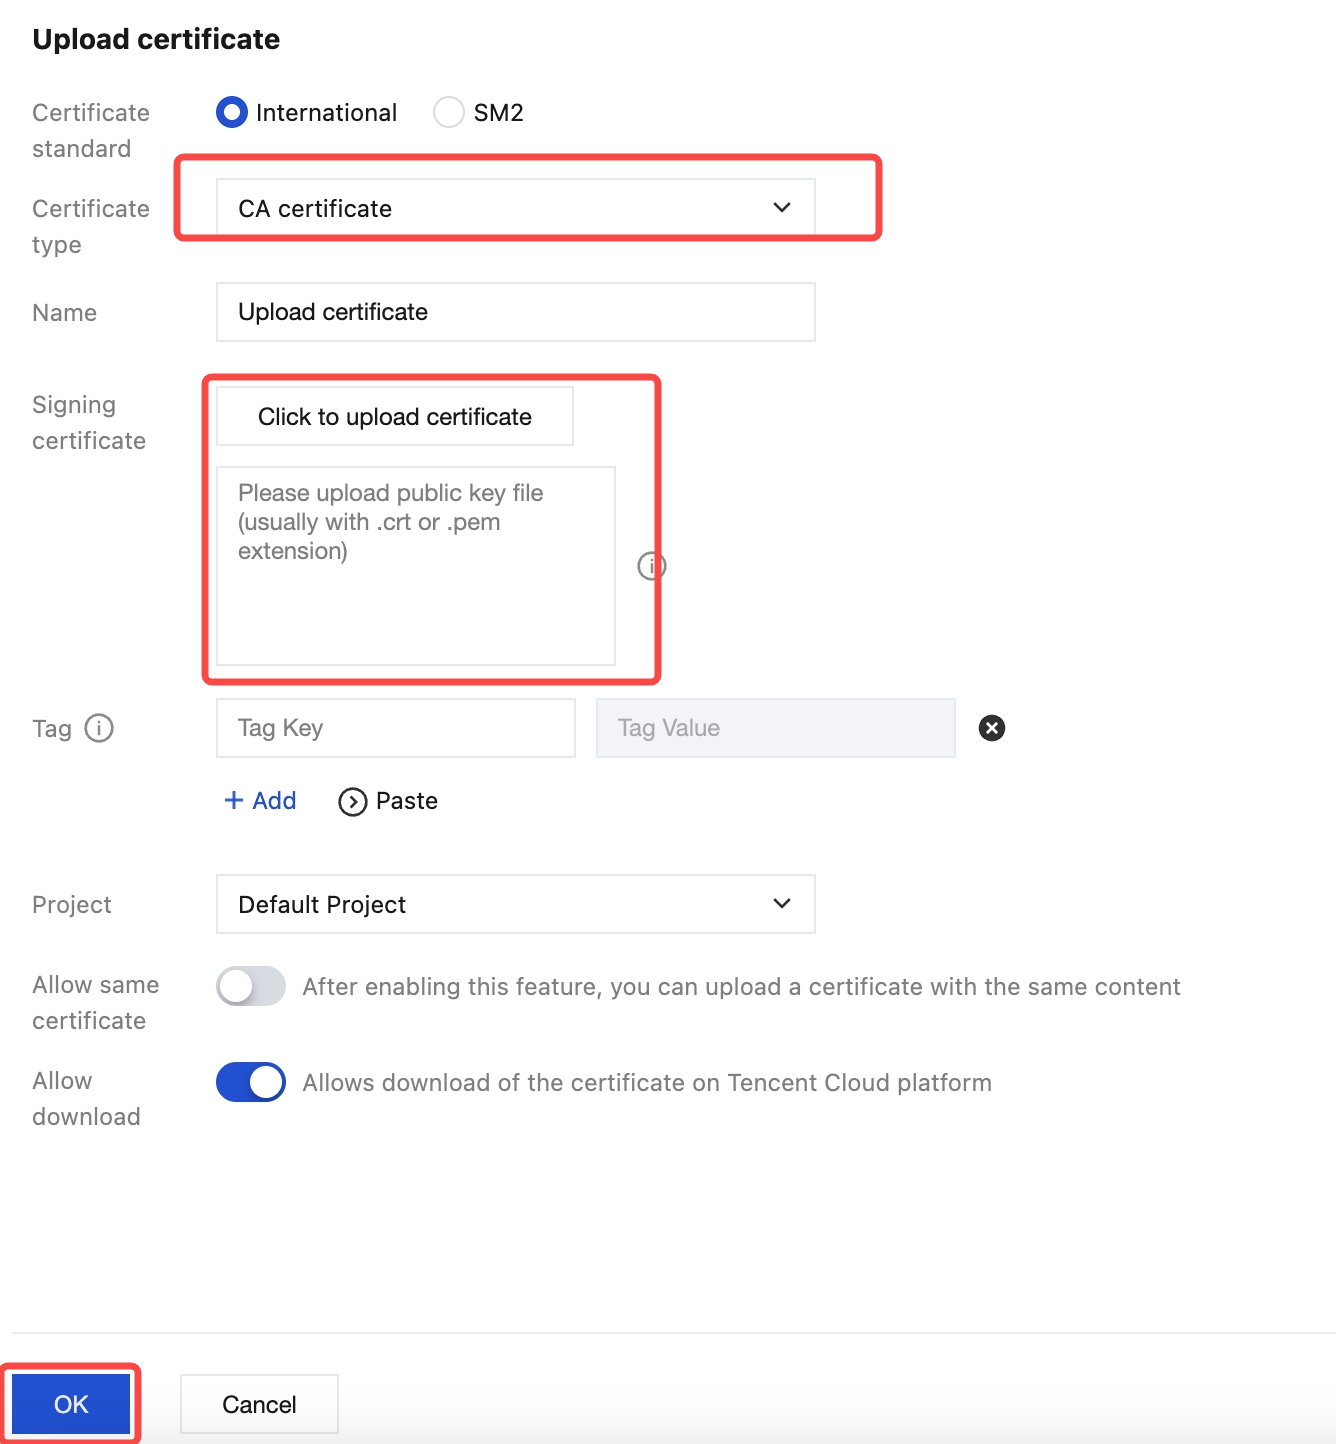This screenshot has width=1336, height=1444.
Task: Disable the Allow download toggle
Action: pyautogui.click(x=251, y=1082)
